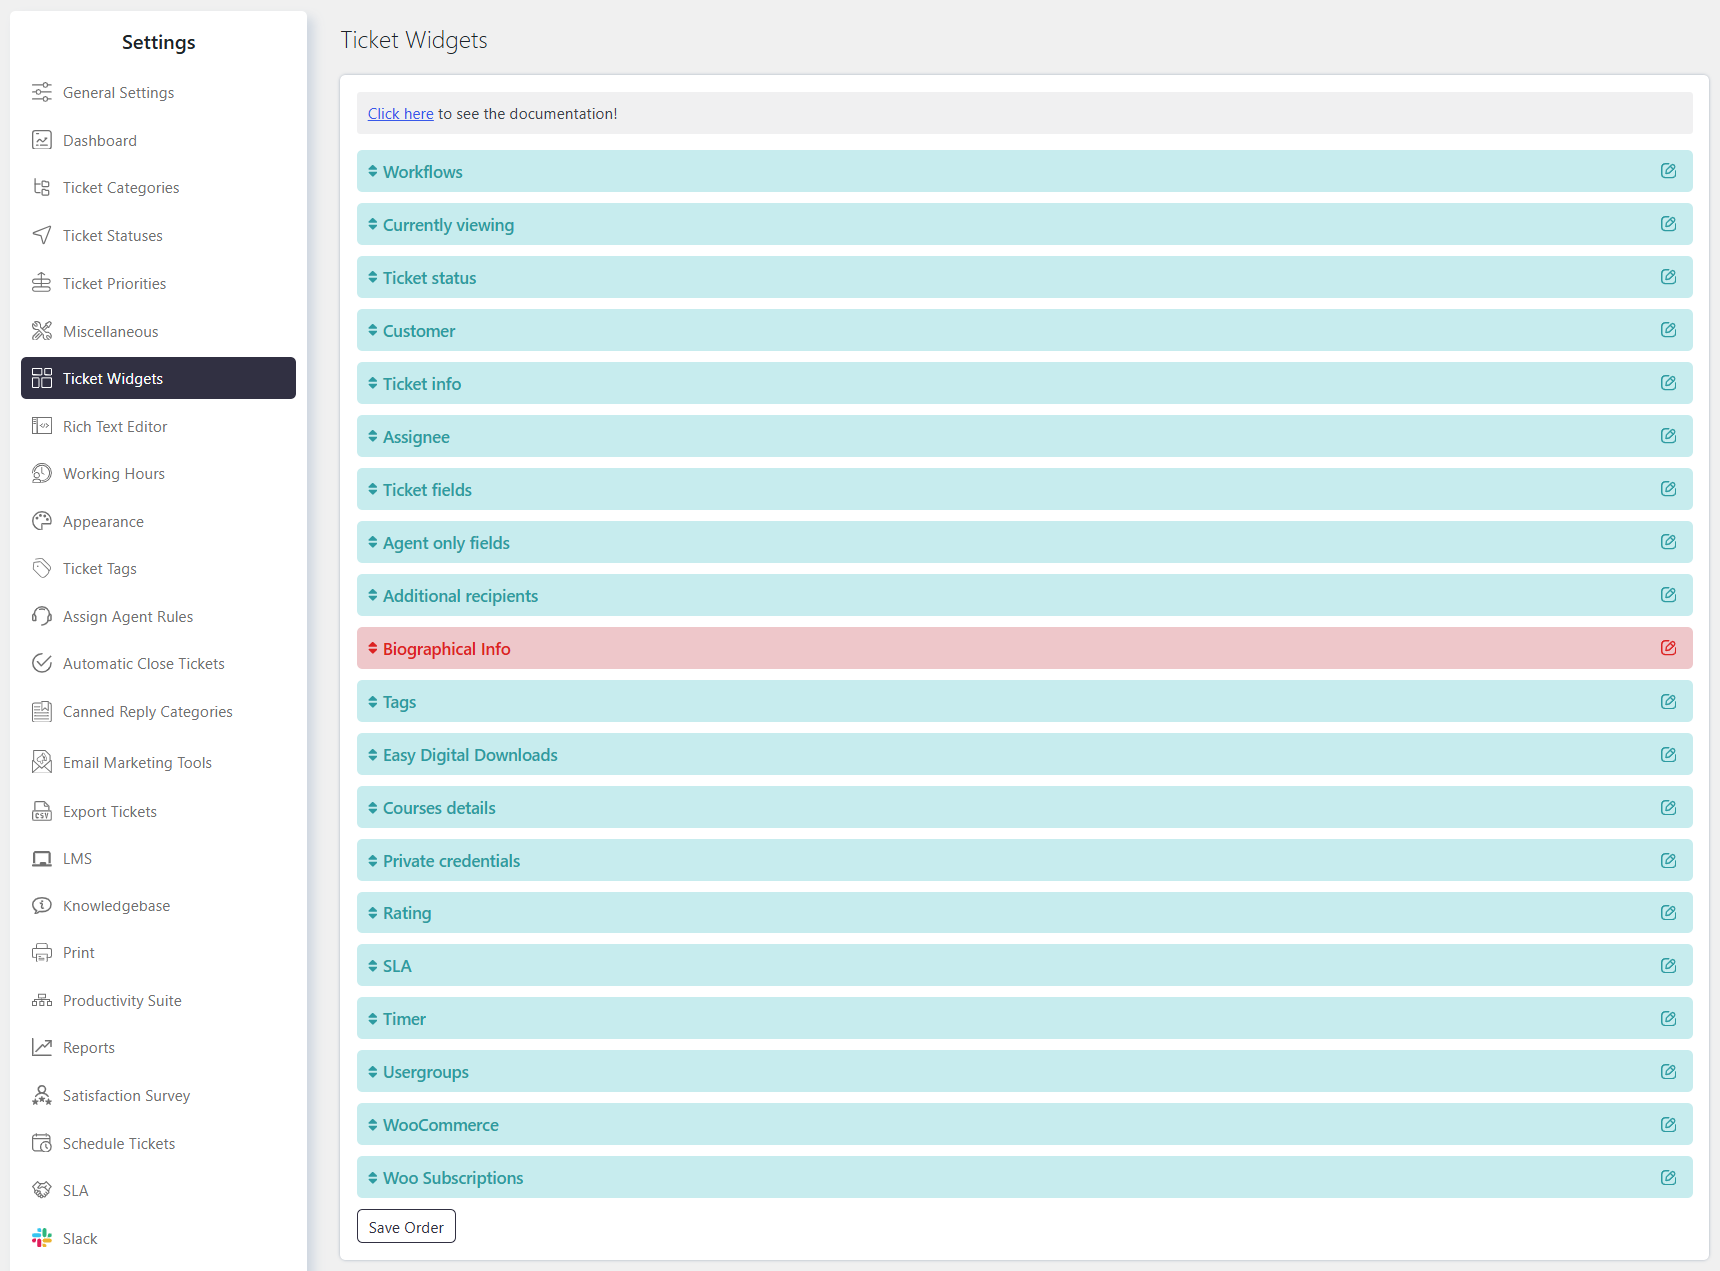Select the active Ticket Widgets menu item
Viewport: 1720px width, 1271px height.
pyautogui.click(x=158, y=378)
